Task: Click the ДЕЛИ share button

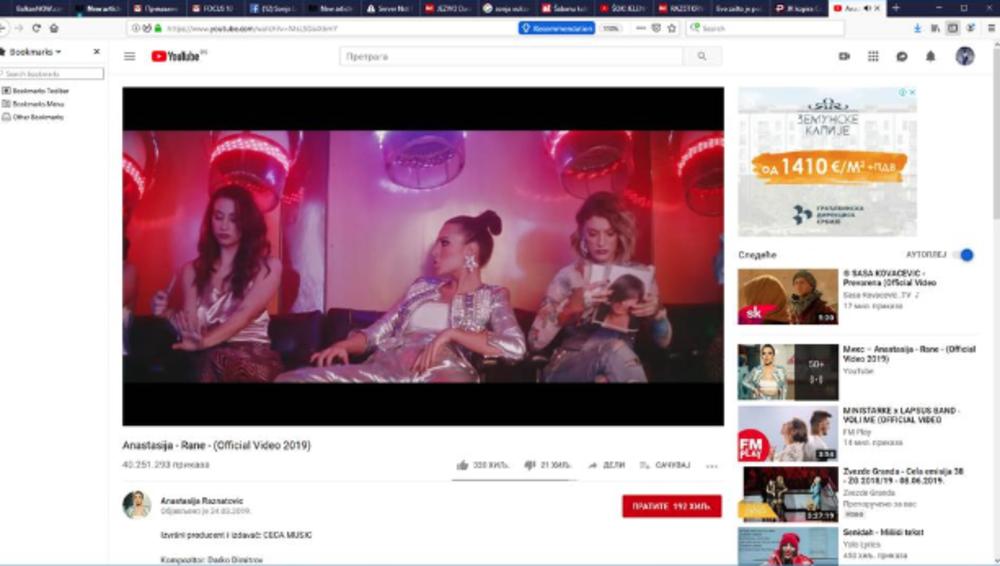Action: [607, 465]
